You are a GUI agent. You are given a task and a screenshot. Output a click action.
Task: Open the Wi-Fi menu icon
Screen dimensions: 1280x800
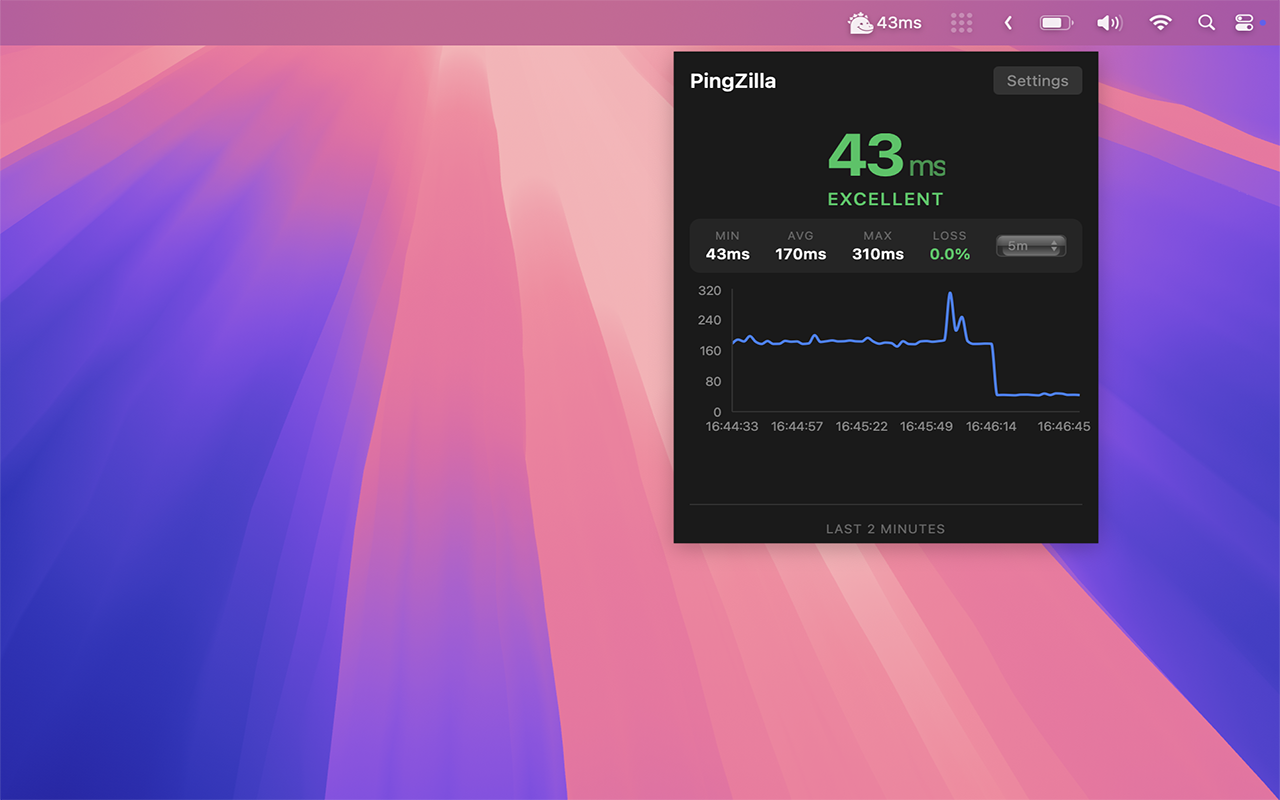click(x=1158, y=22)
